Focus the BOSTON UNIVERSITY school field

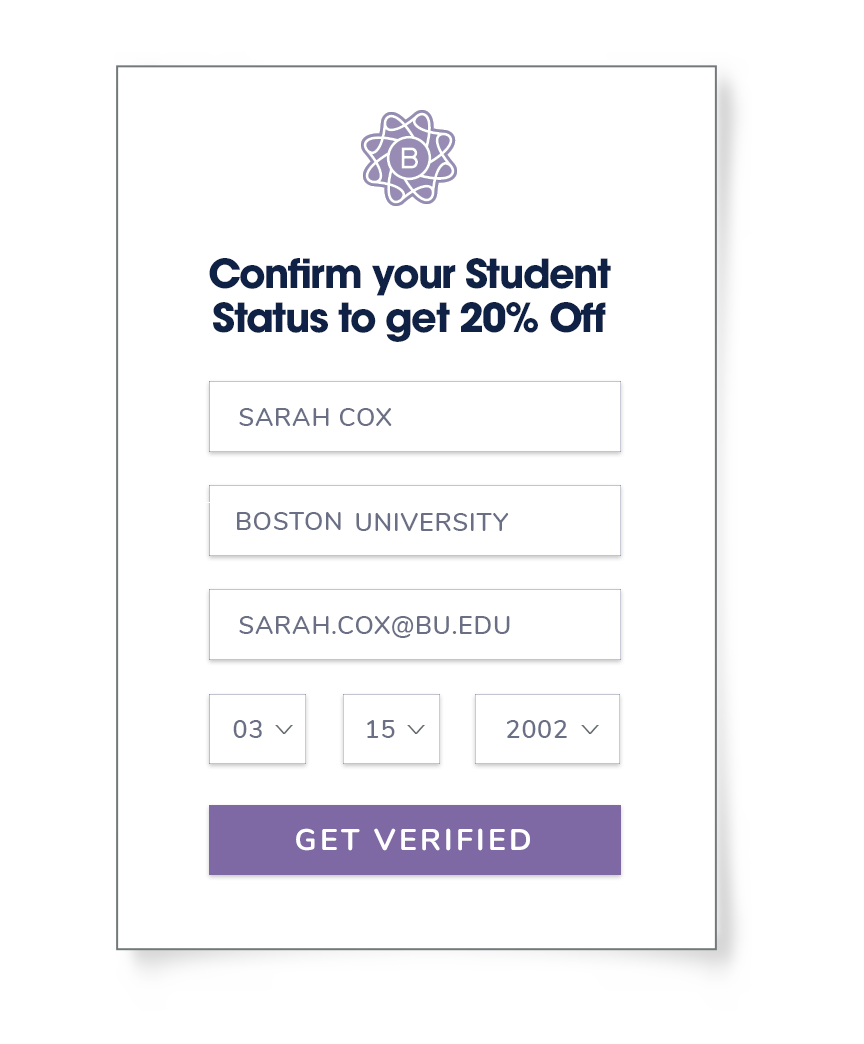pos(415,521)
